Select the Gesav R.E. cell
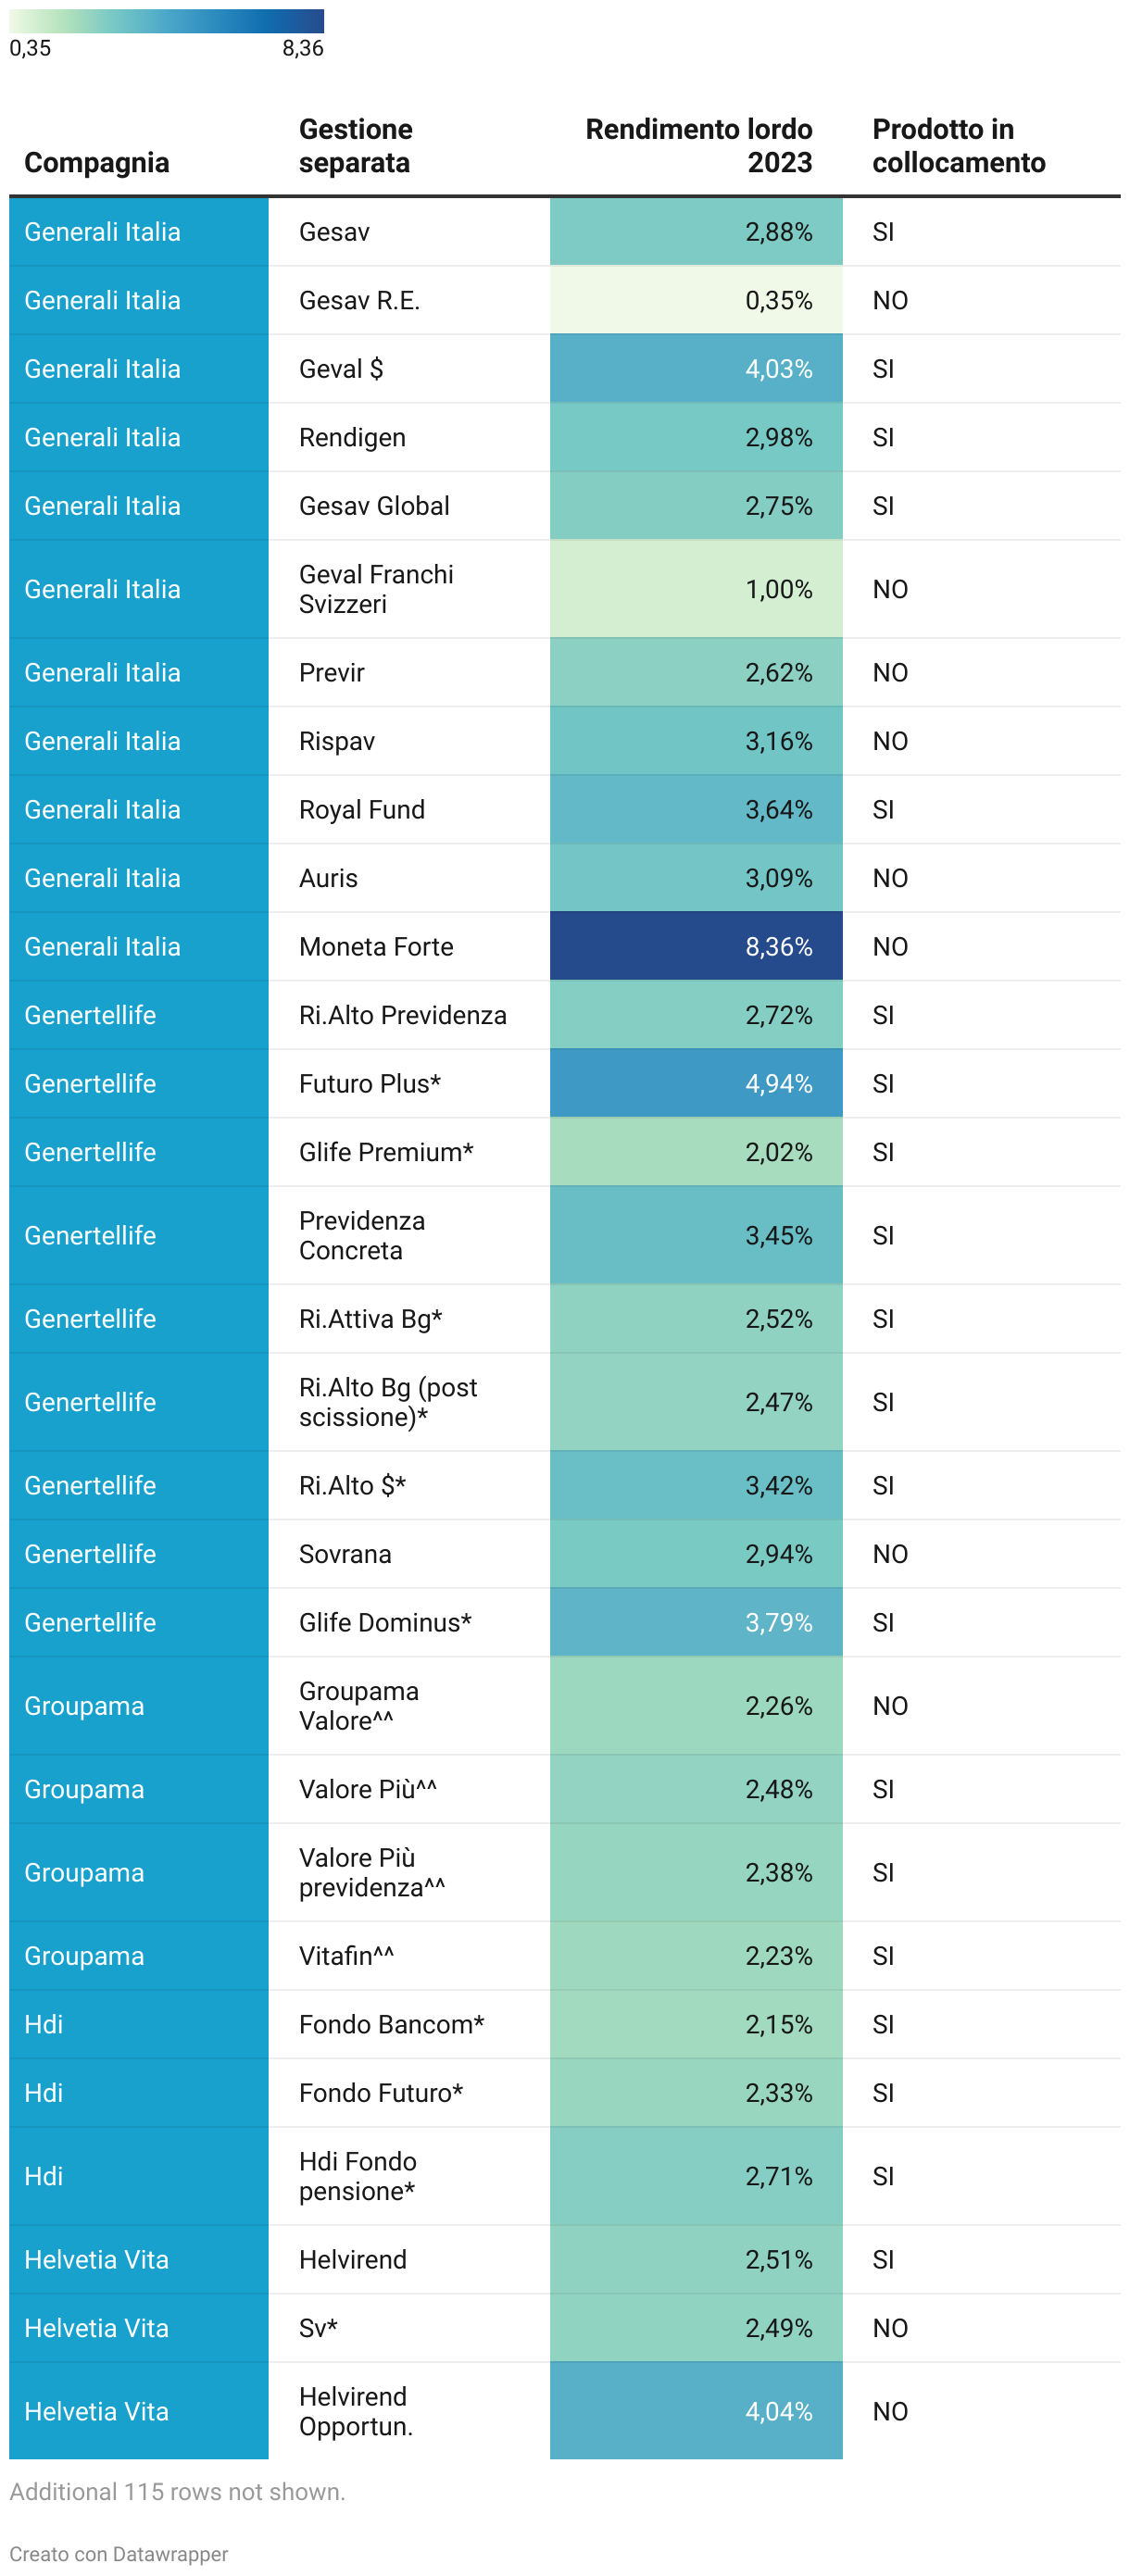 (x=359, y=300)
